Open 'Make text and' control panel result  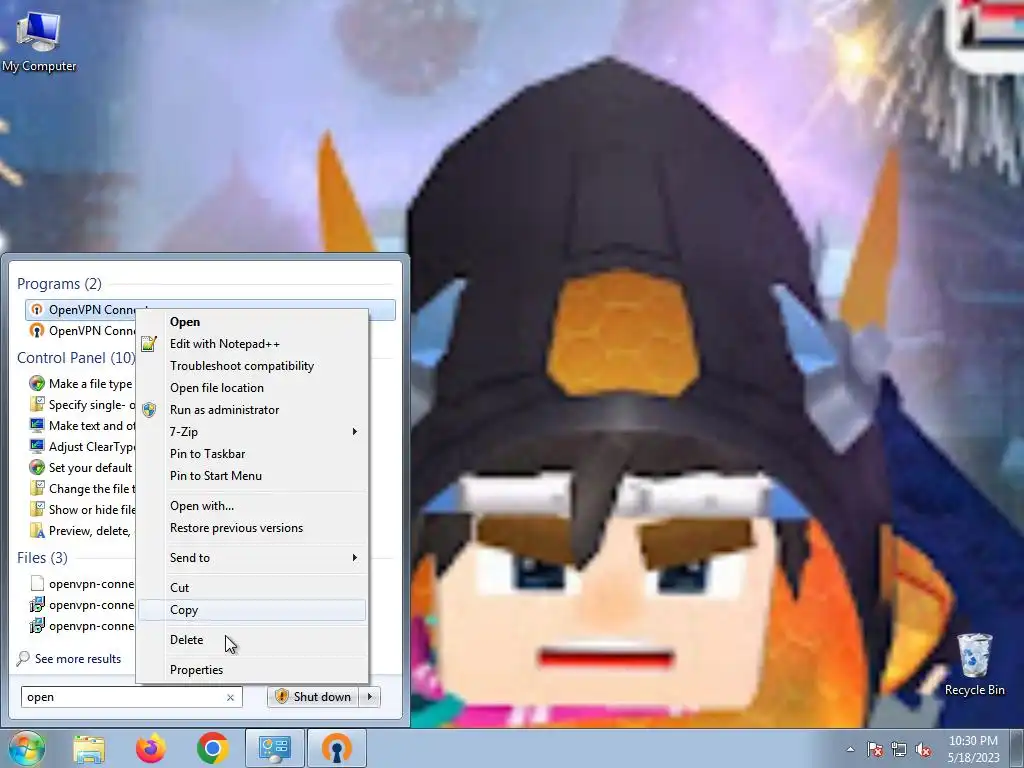[x=82, y=426]
